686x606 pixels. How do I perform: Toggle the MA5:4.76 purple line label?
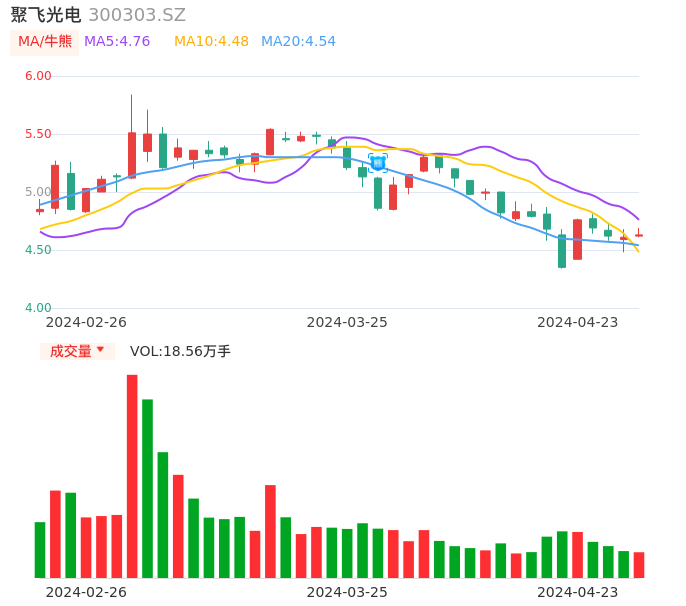(117, 42)
